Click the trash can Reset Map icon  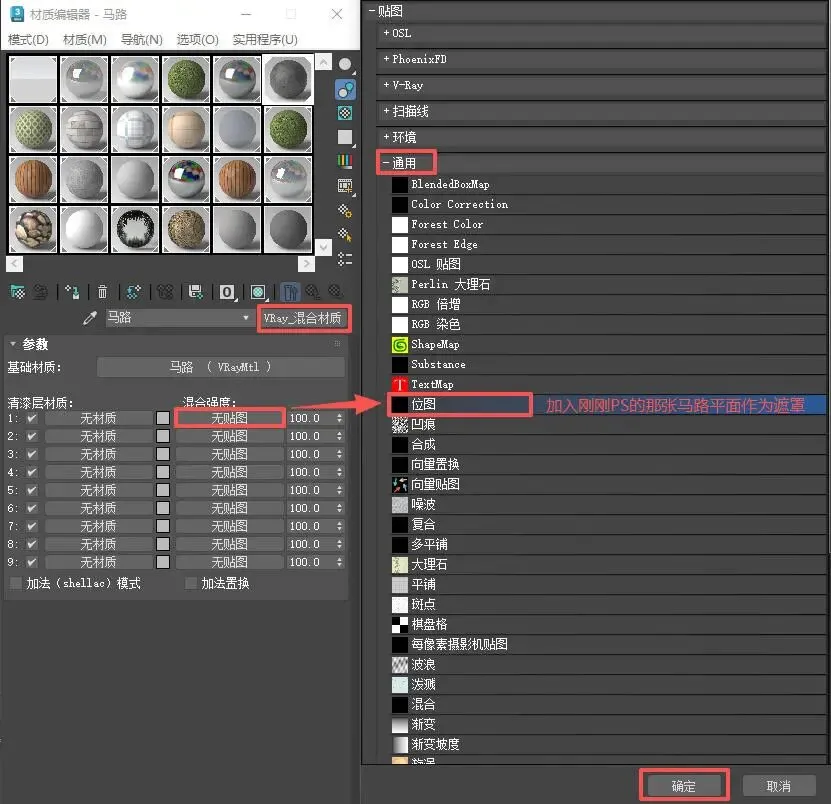coord(102,291)
